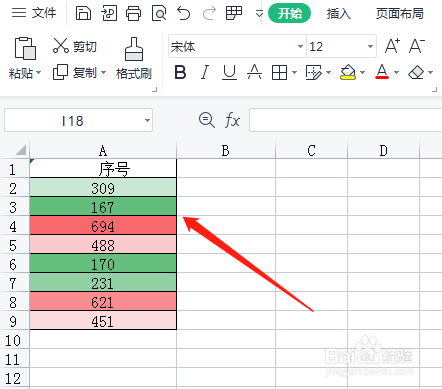442x389 pixels.
Task: Open the font size 12 dropdown
Action: click(370, 46)
